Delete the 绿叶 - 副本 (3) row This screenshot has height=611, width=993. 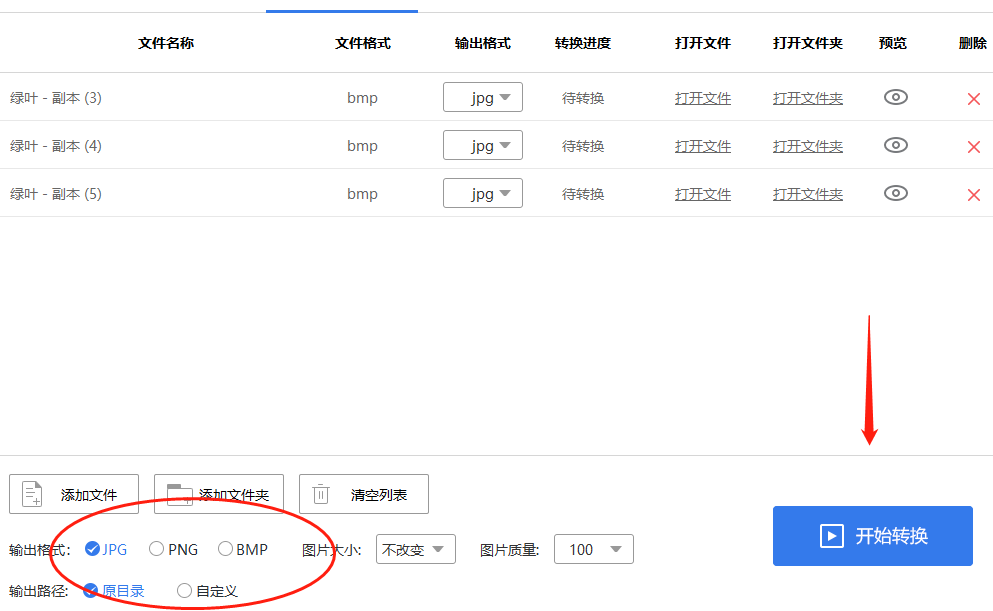(x=974, y=99)
